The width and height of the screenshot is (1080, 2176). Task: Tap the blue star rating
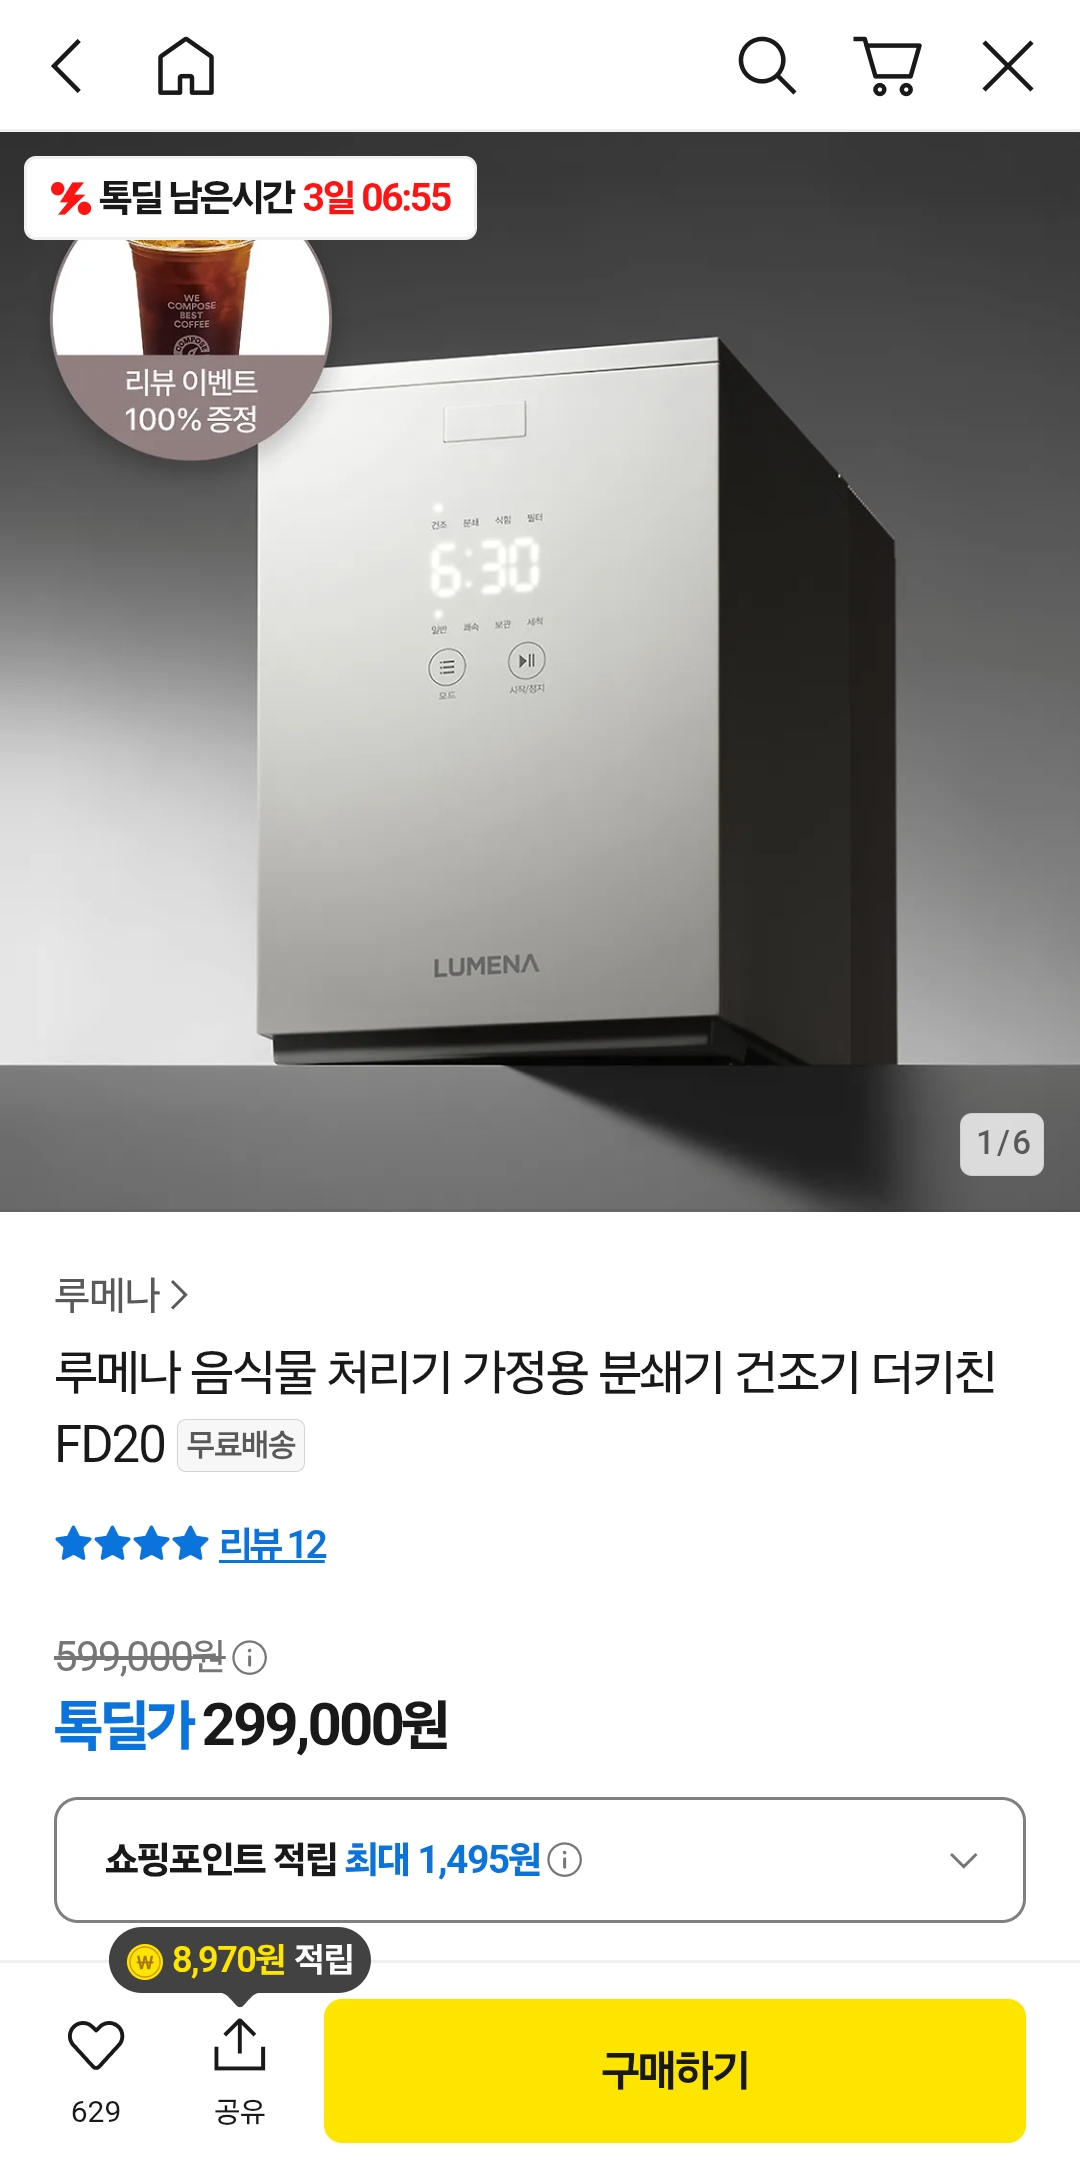click(132, 1545)
